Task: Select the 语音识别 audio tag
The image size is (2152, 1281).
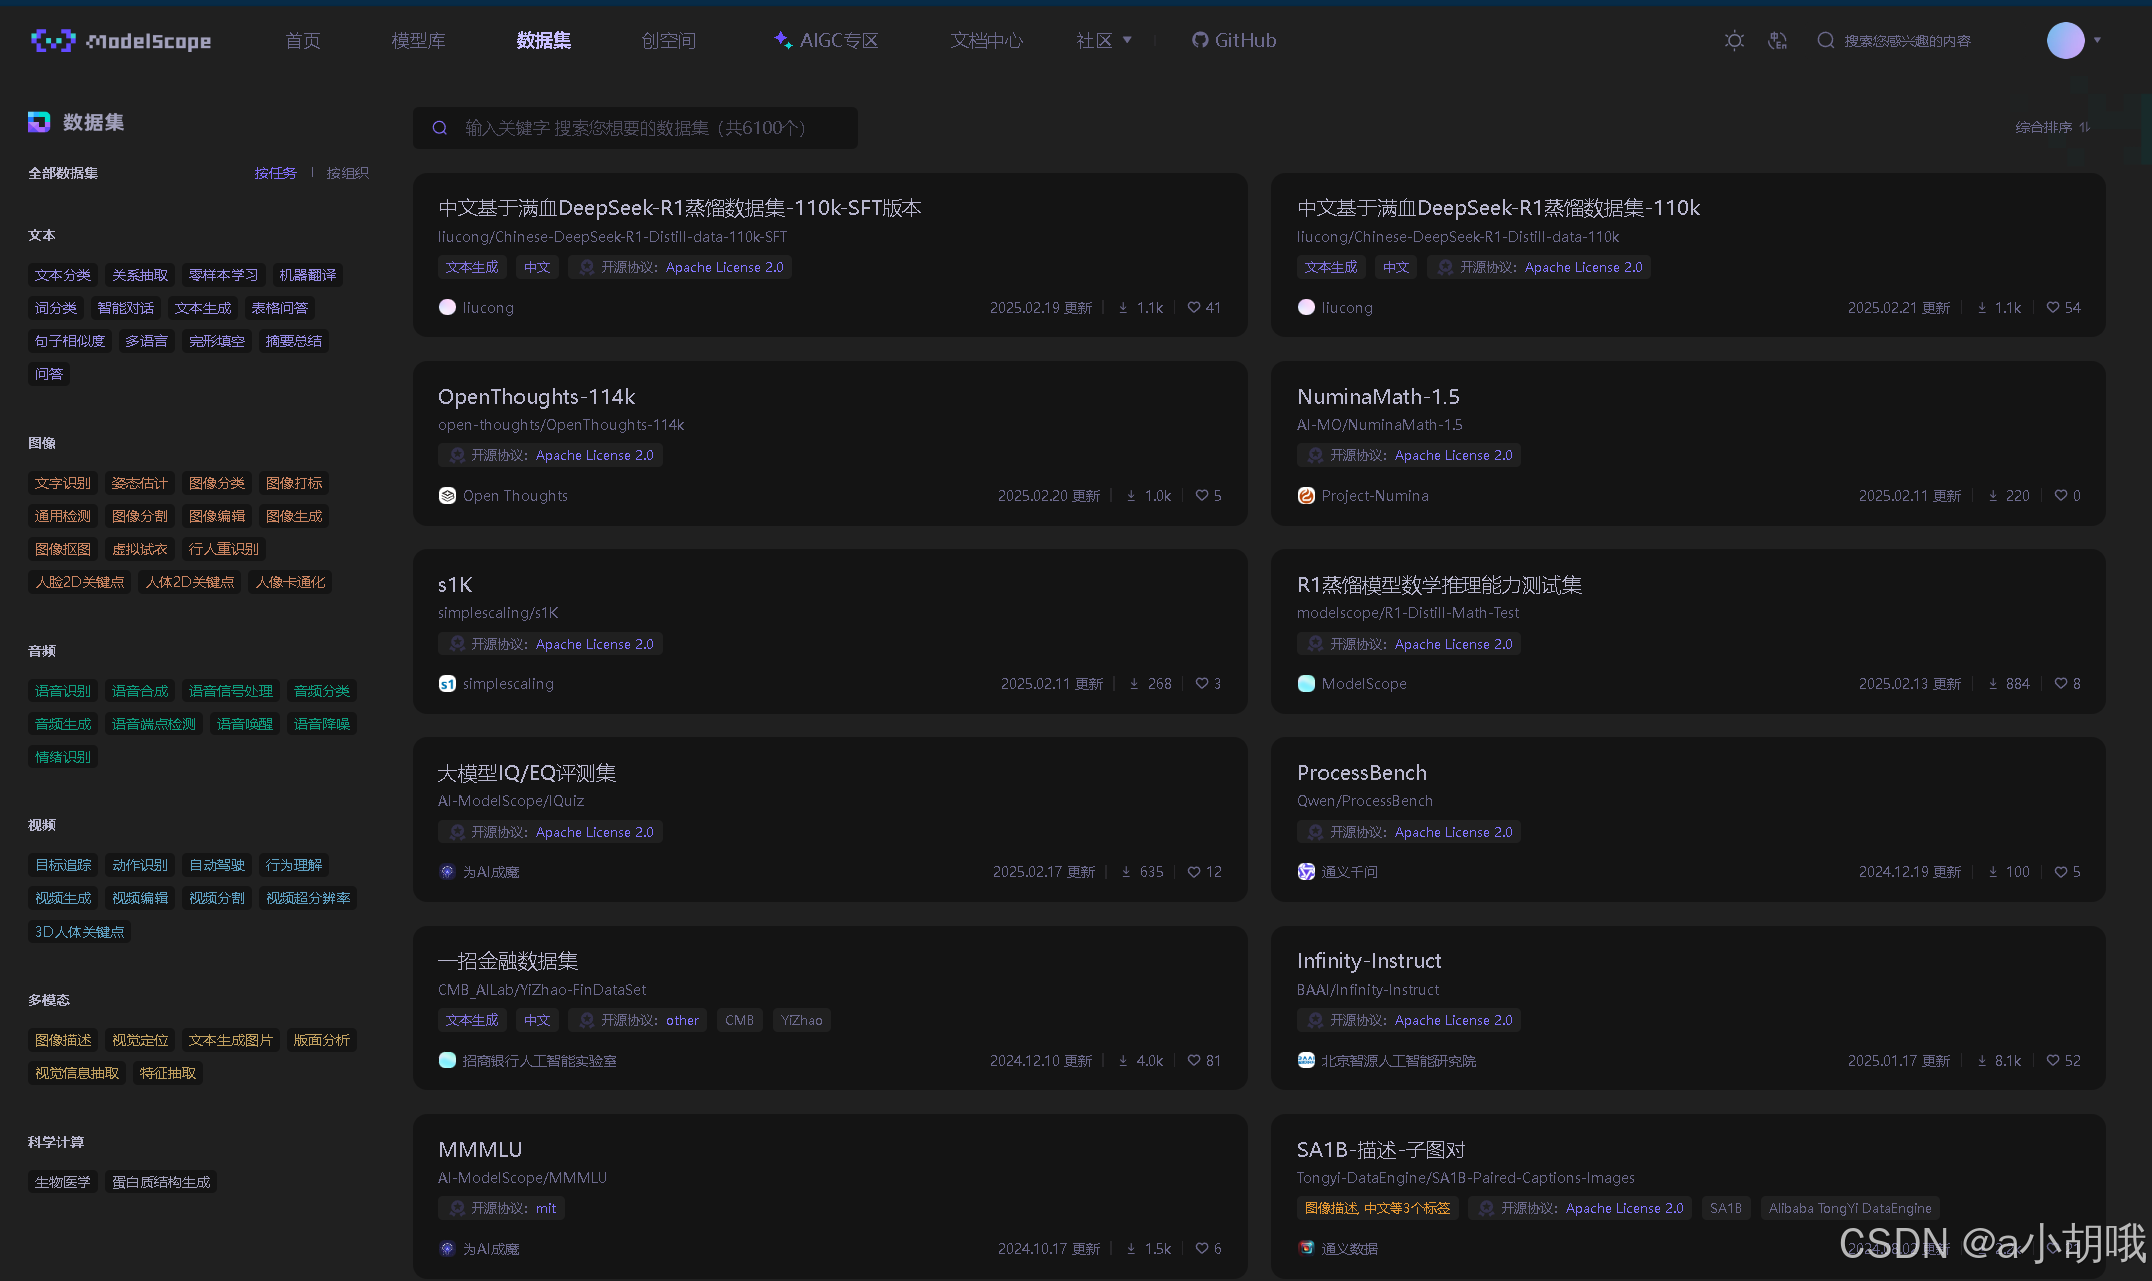Action: click(62, 691)
